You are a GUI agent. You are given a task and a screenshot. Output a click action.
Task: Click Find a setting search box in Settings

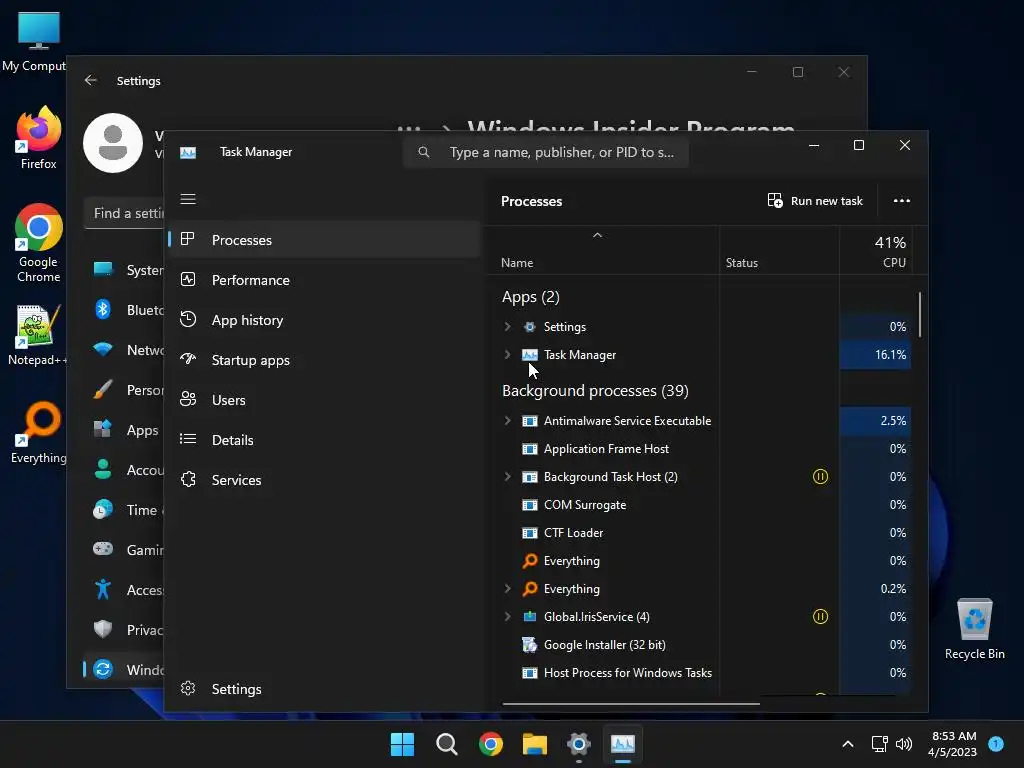pos(124,214)
